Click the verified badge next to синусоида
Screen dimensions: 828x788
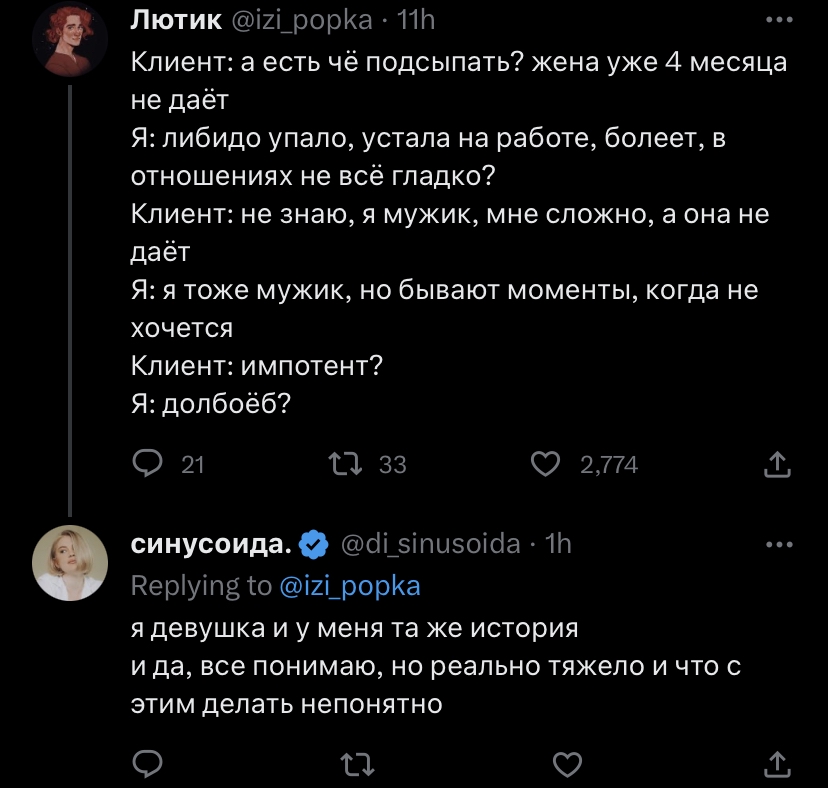[x=314, y=544]
